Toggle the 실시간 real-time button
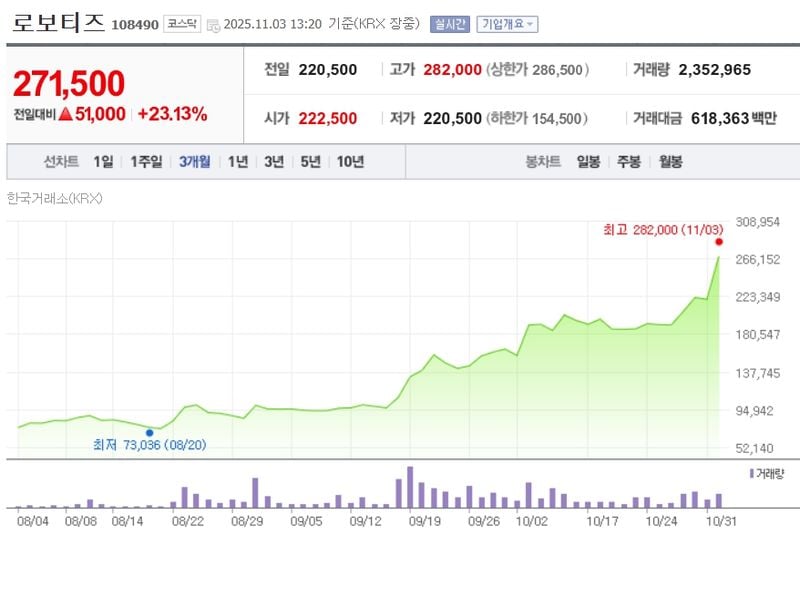Image resolution: width=800 pixels, height=589 pixels. click(449, 24)
